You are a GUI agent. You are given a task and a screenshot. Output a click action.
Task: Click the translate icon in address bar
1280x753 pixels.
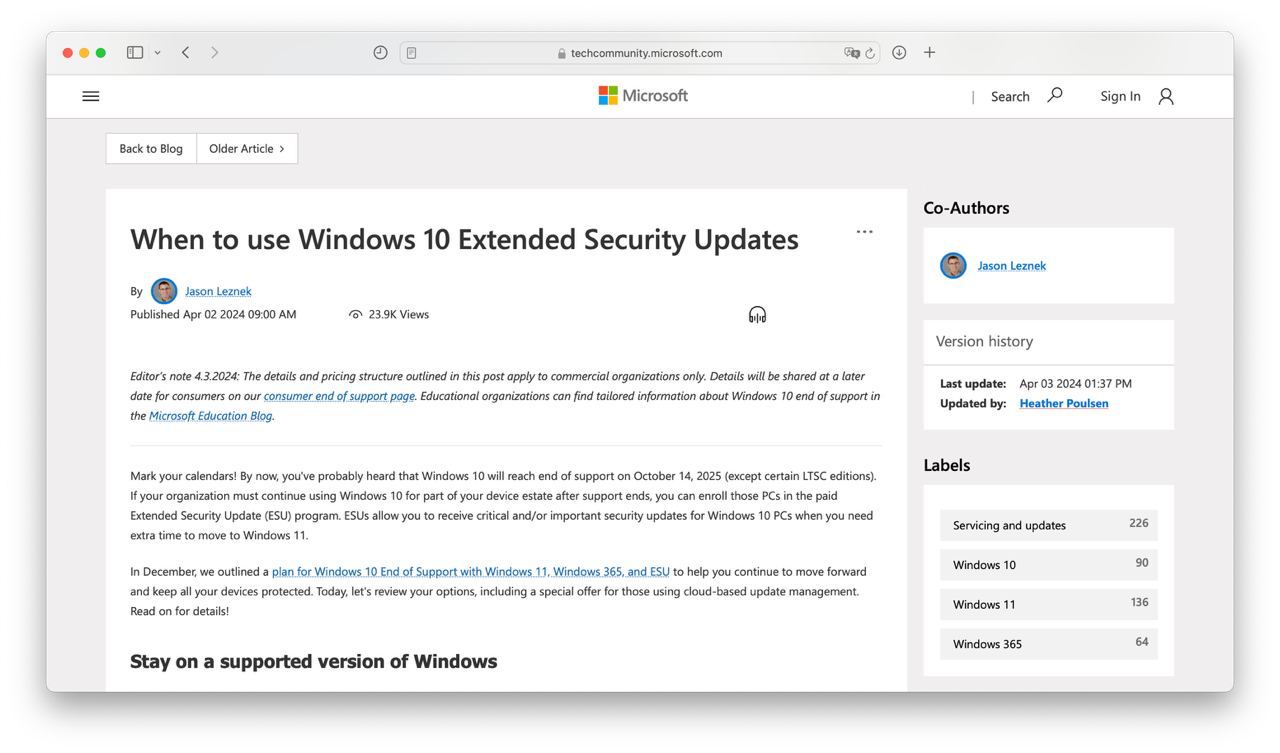point(851,53)
